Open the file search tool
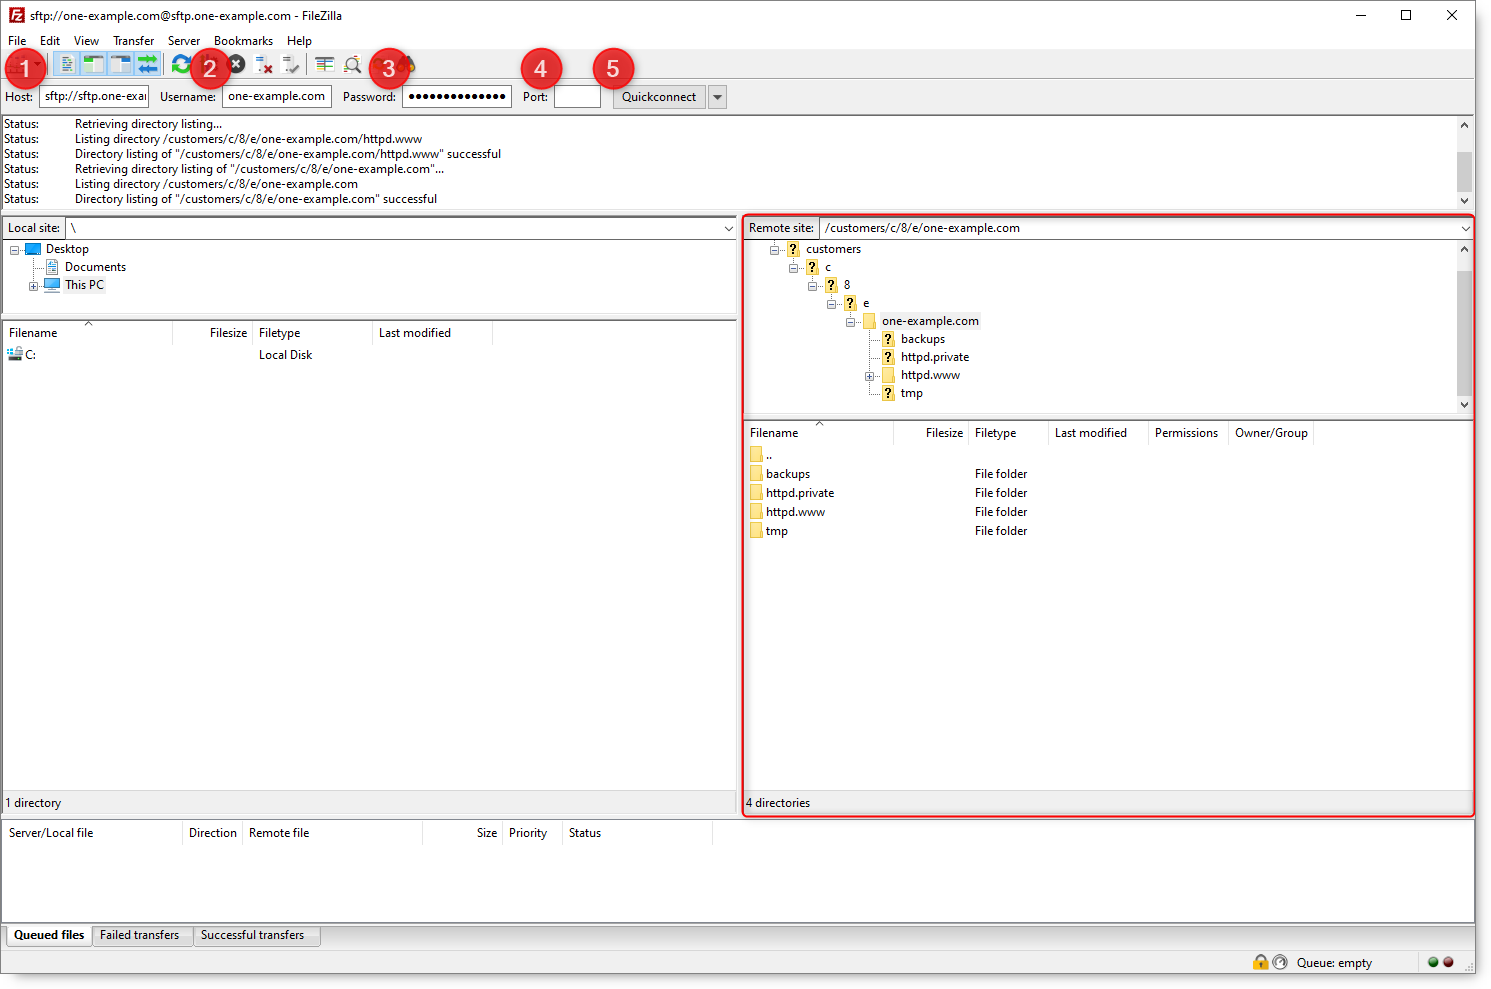 [353, 64]
